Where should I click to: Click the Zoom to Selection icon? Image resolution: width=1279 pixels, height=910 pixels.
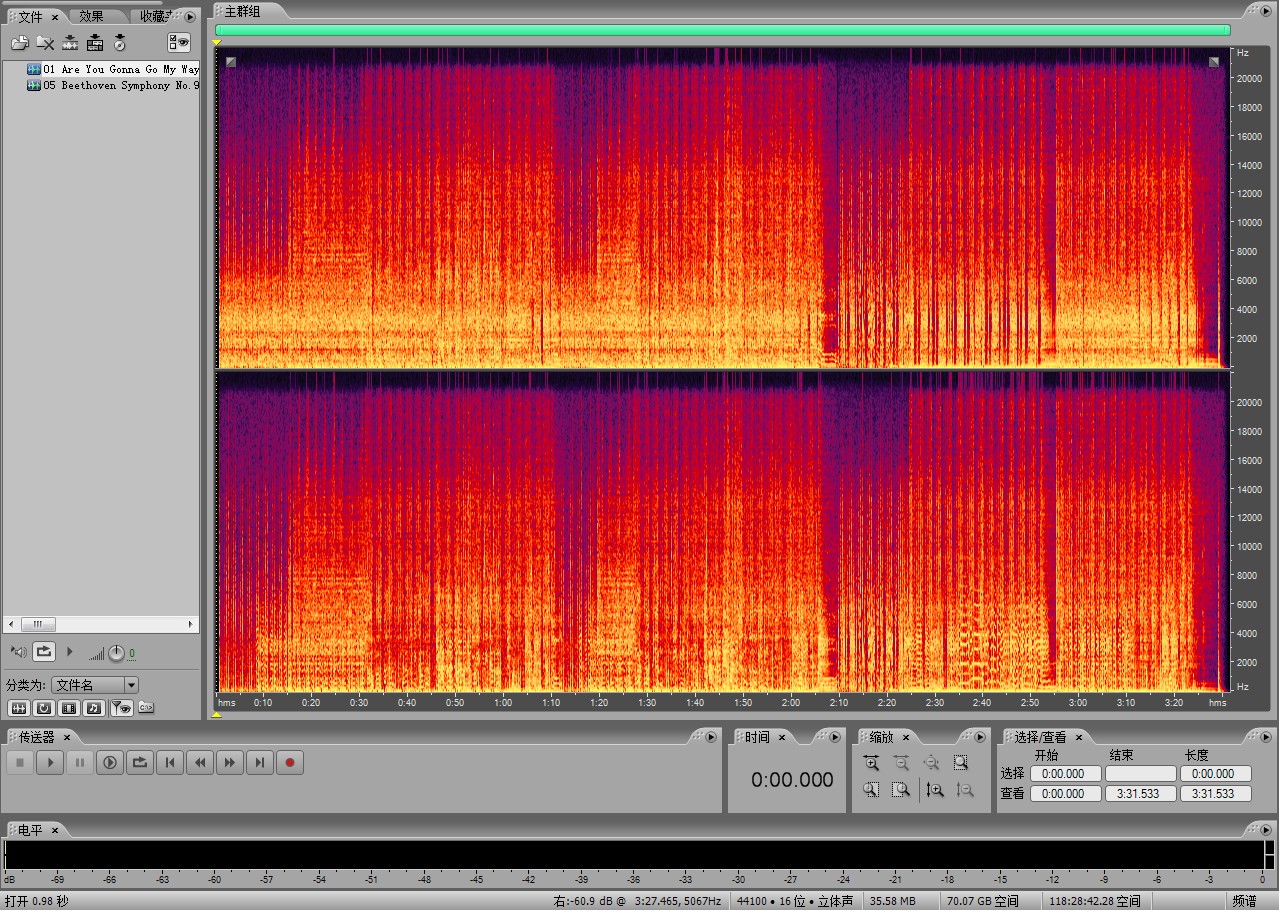(961, 763)
